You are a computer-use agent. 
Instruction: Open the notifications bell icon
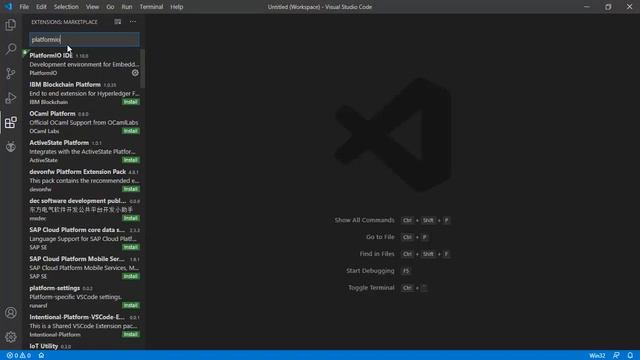[x=630, y=356]
